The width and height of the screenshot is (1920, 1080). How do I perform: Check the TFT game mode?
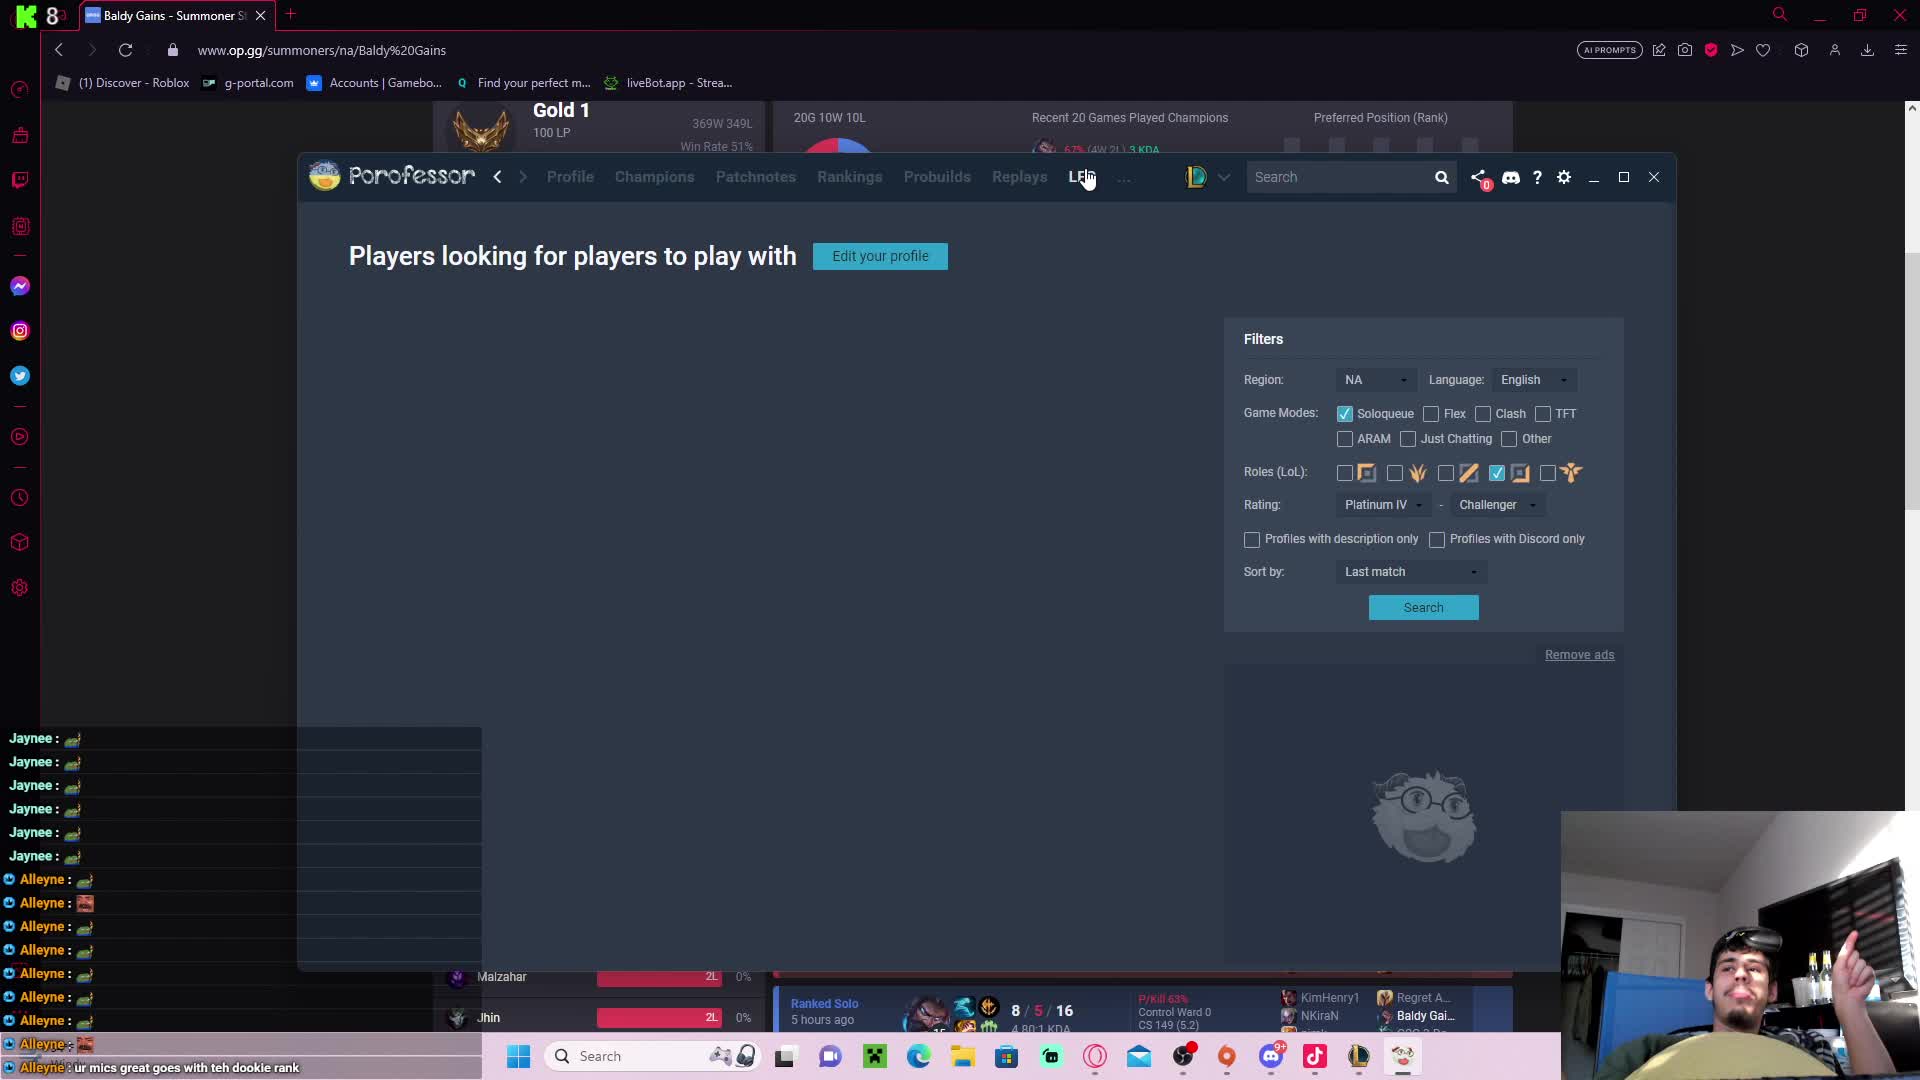(x=1543, y=414)
